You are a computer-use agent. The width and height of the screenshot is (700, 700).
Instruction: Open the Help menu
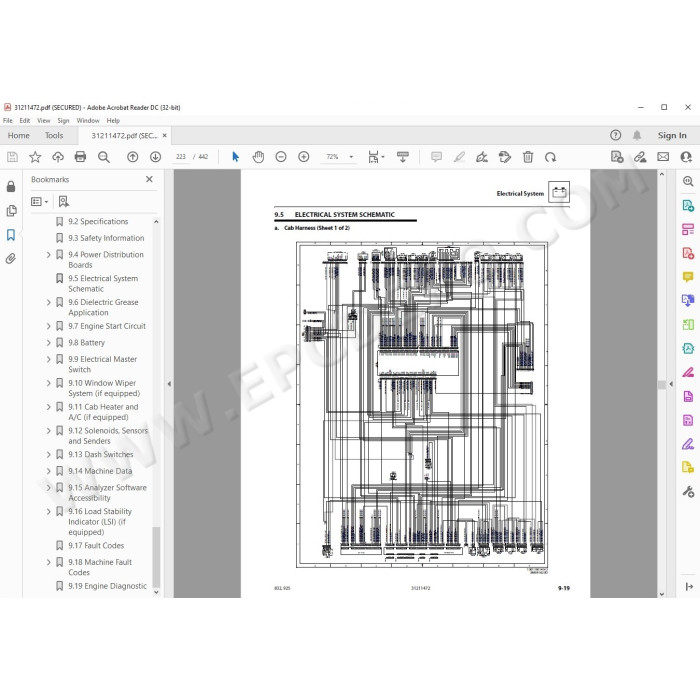pyautogui.click(x=113, y=121)
